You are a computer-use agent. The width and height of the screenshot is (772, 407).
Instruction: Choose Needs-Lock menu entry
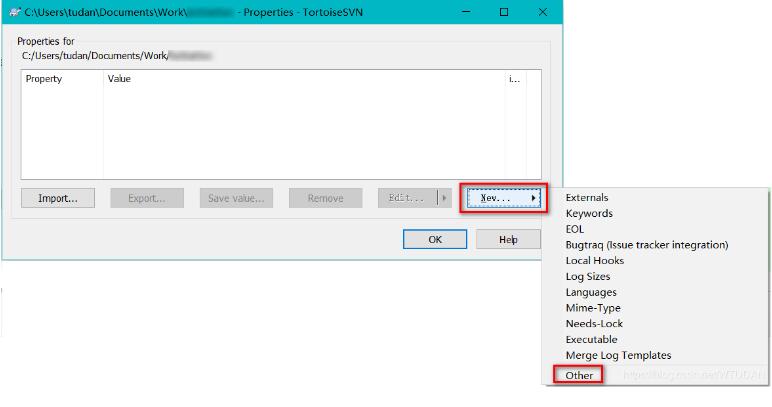(x=594, y=323)
